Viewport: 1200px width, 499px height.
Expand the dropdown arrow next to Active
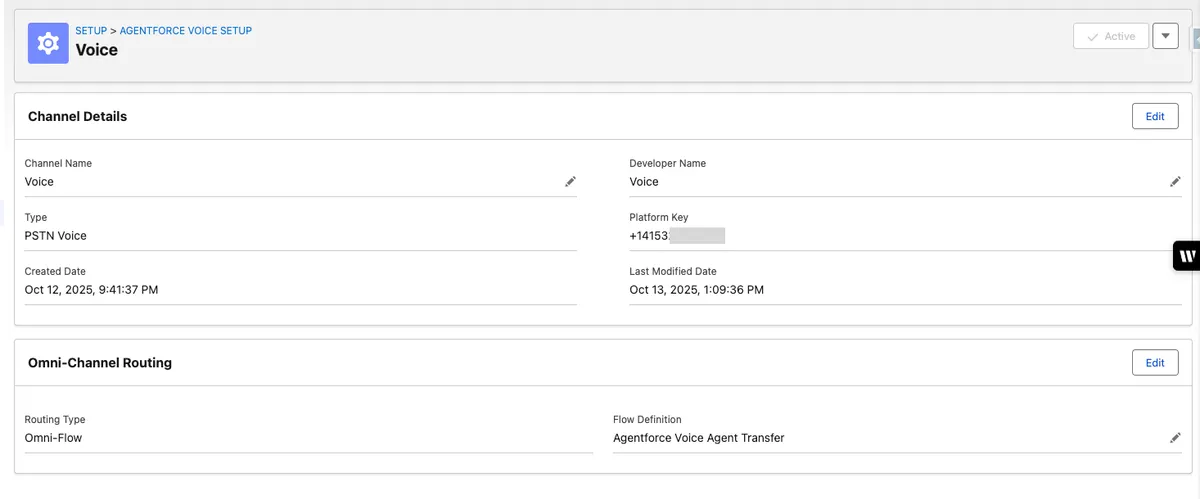coord(1165,36)
